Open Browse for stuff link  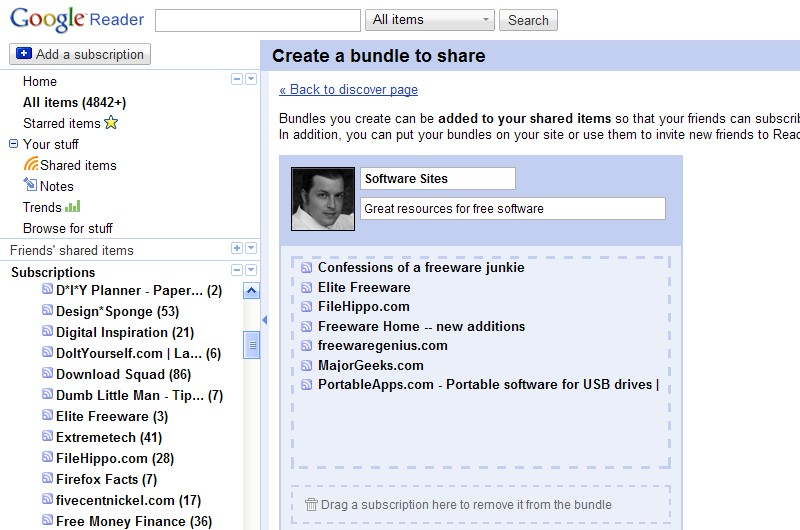(x=68, y=228)
